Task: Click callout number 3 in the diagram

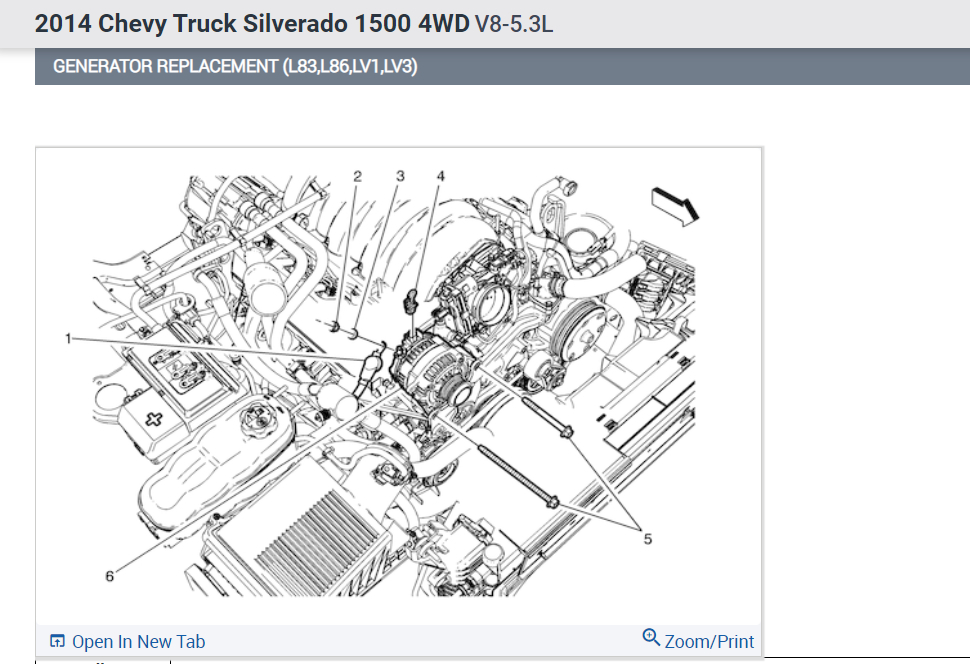Action: pyautogui.click(x=400, y=176)
